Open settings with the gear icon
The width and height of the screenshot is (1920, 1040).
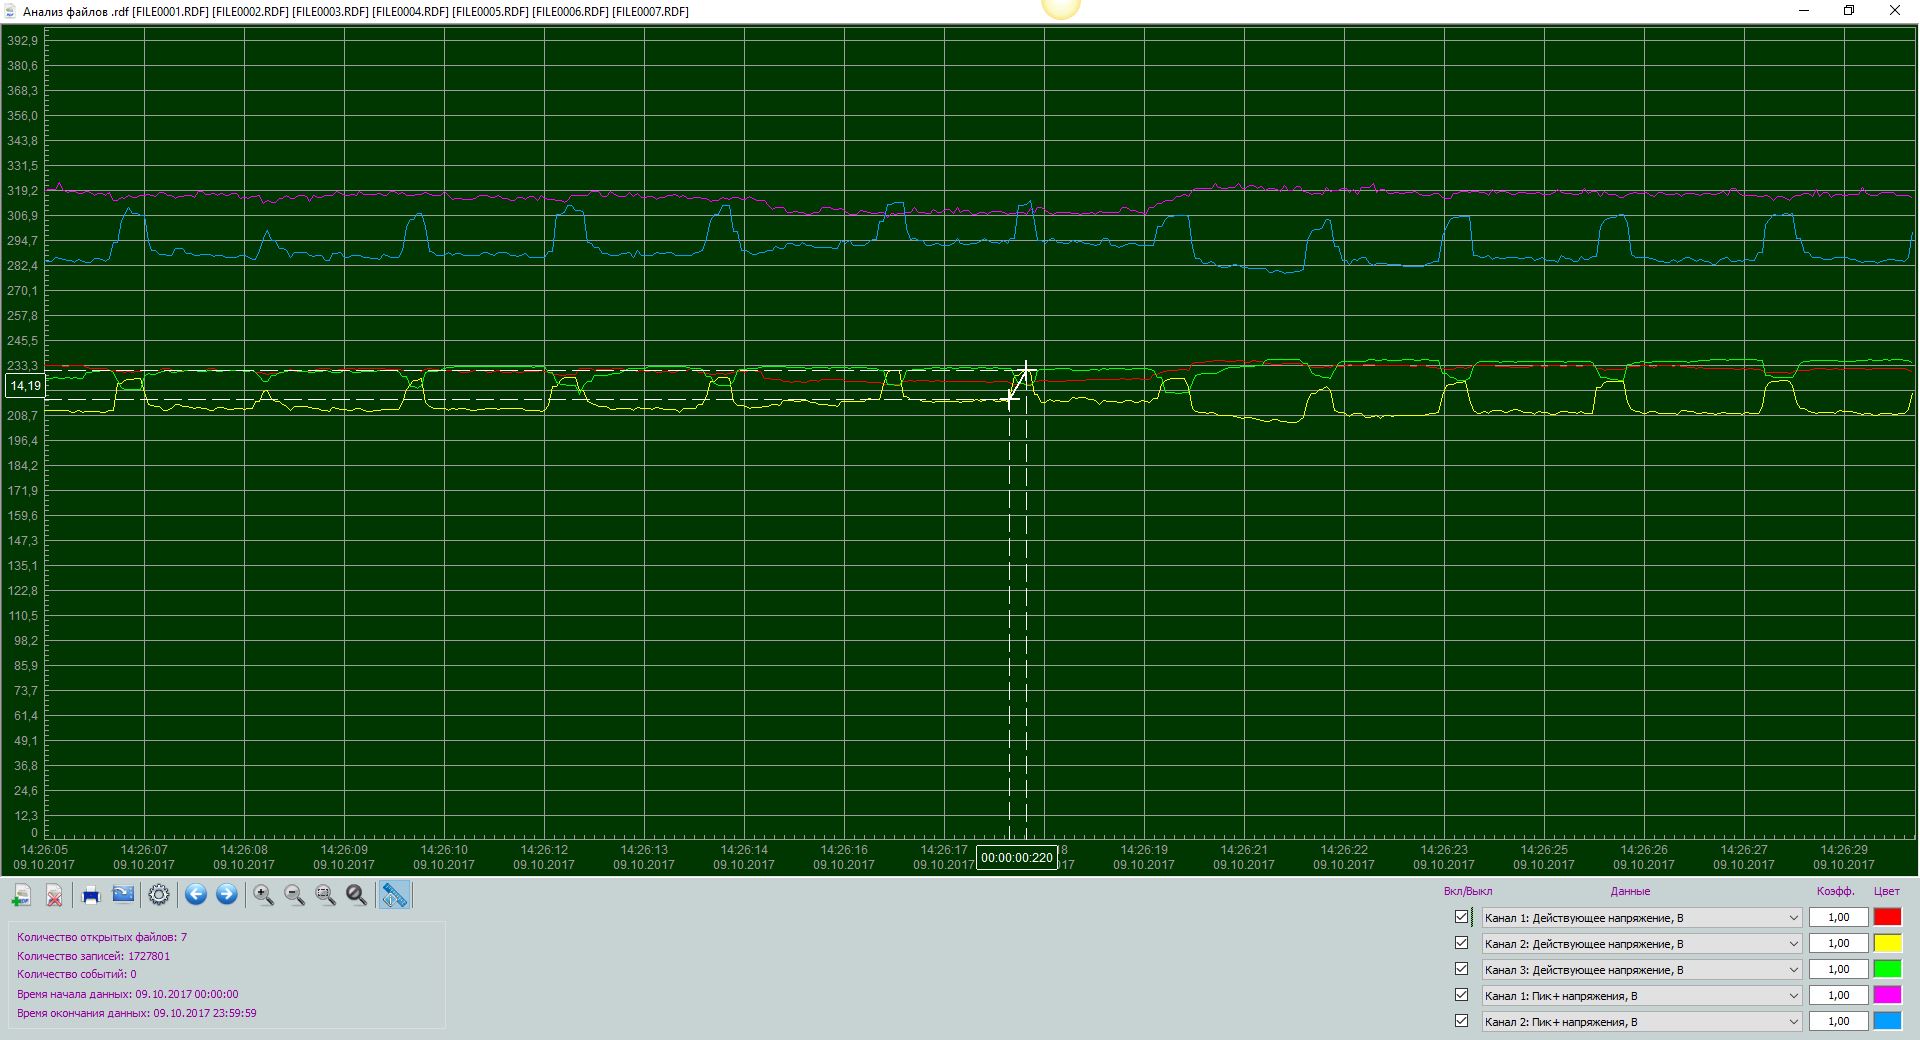click(x=159, y=895)
